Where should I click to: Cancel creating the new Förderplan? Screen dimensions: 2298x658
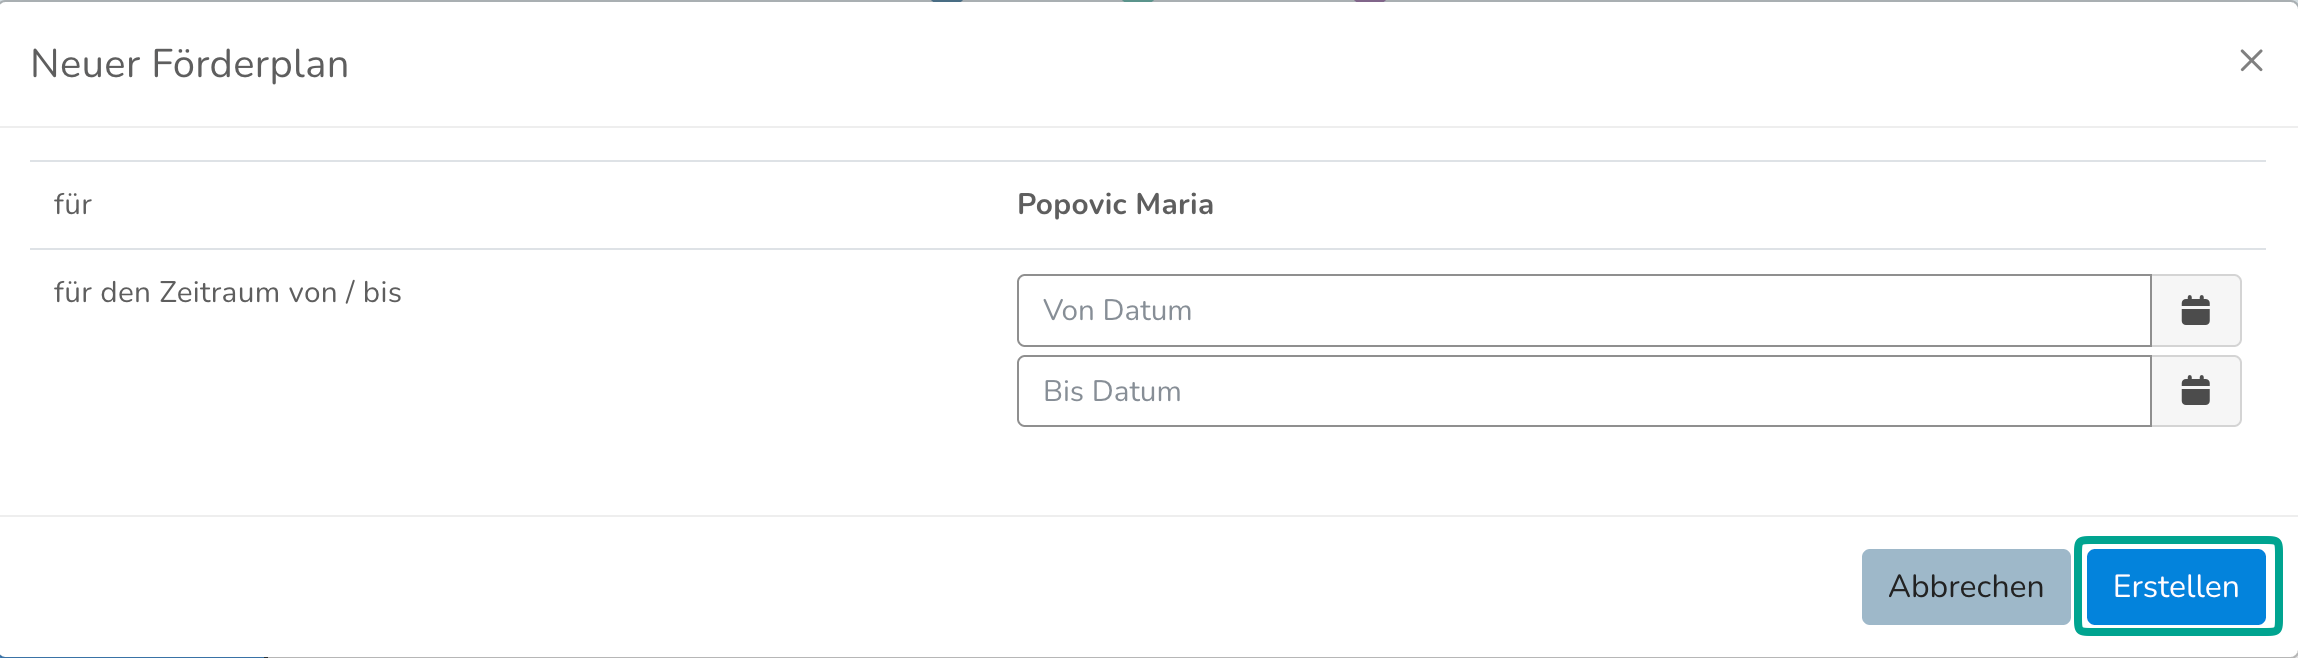[1965, 586]
